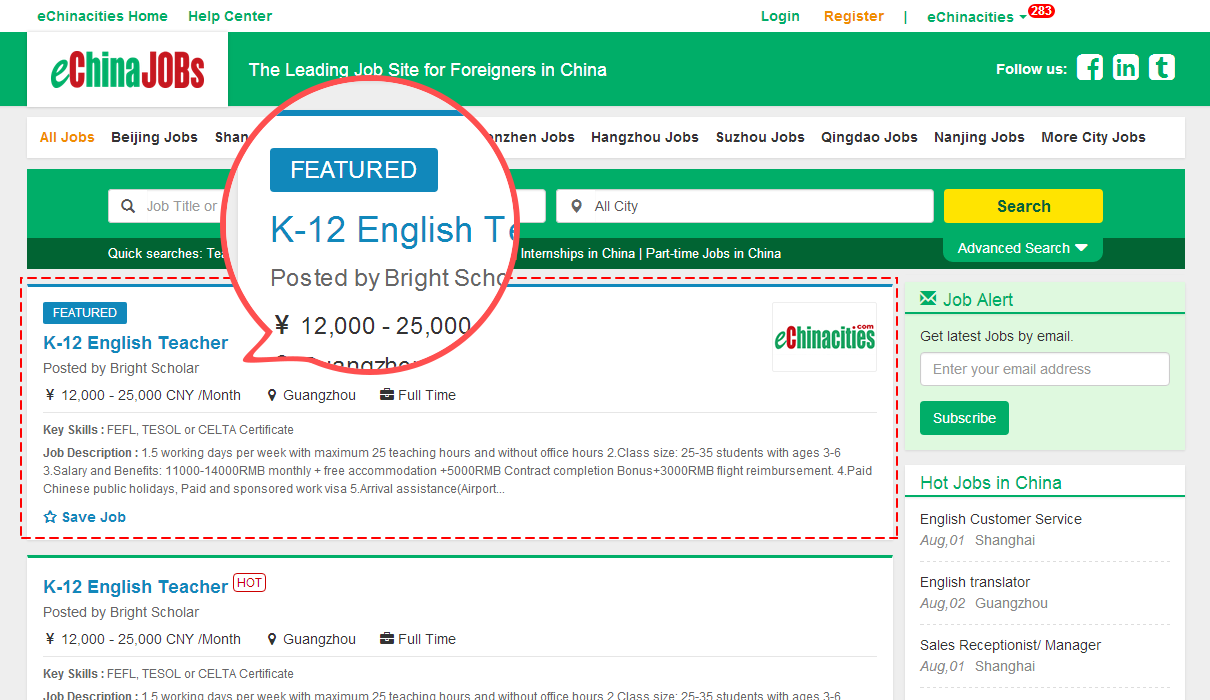Click the magnifier icon in job title field
This screenshot has height=700, width=1210.
[x=128, y=206]
